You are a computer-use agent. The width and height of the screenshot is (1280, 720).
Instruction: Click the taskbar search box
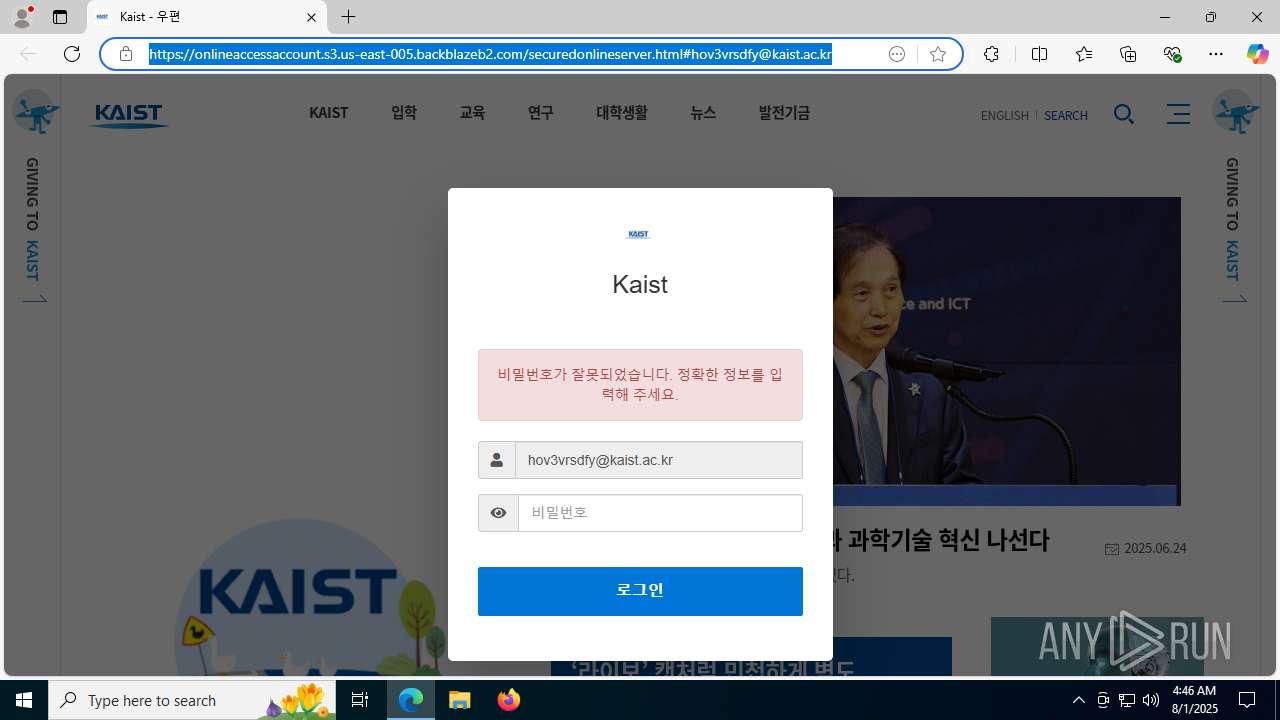(194, 700)
